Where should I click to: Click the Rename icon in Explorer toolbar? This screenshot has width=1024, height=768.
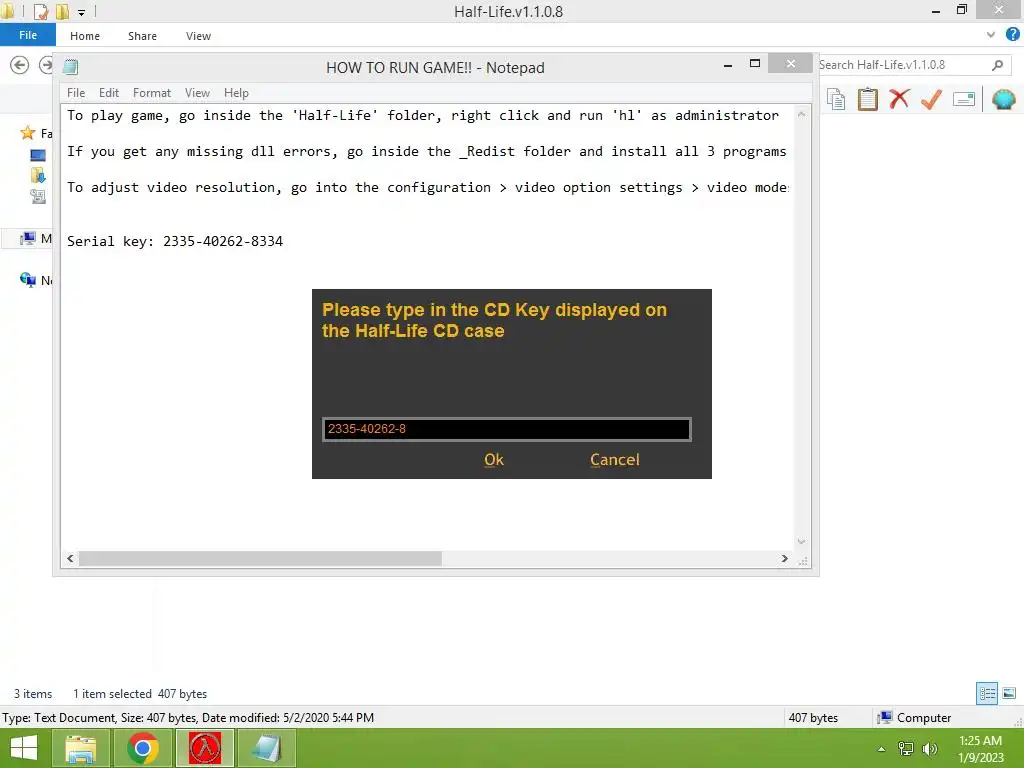tap(964, 99)
